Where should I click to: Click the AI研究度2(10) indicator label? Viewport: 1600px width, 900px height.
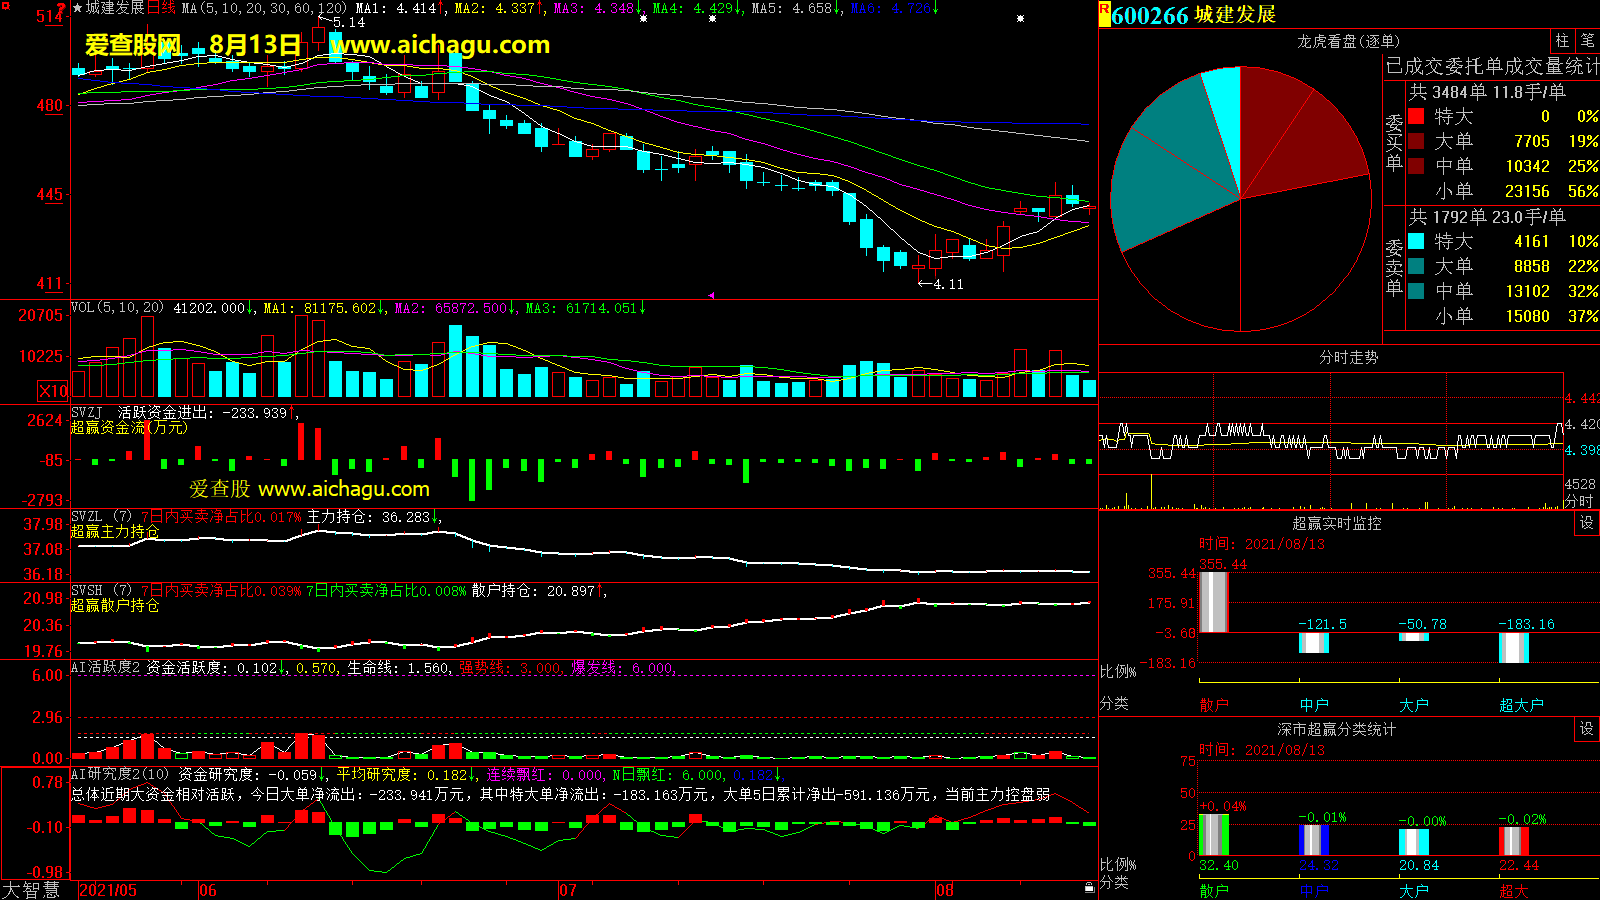tap(120, 774)
